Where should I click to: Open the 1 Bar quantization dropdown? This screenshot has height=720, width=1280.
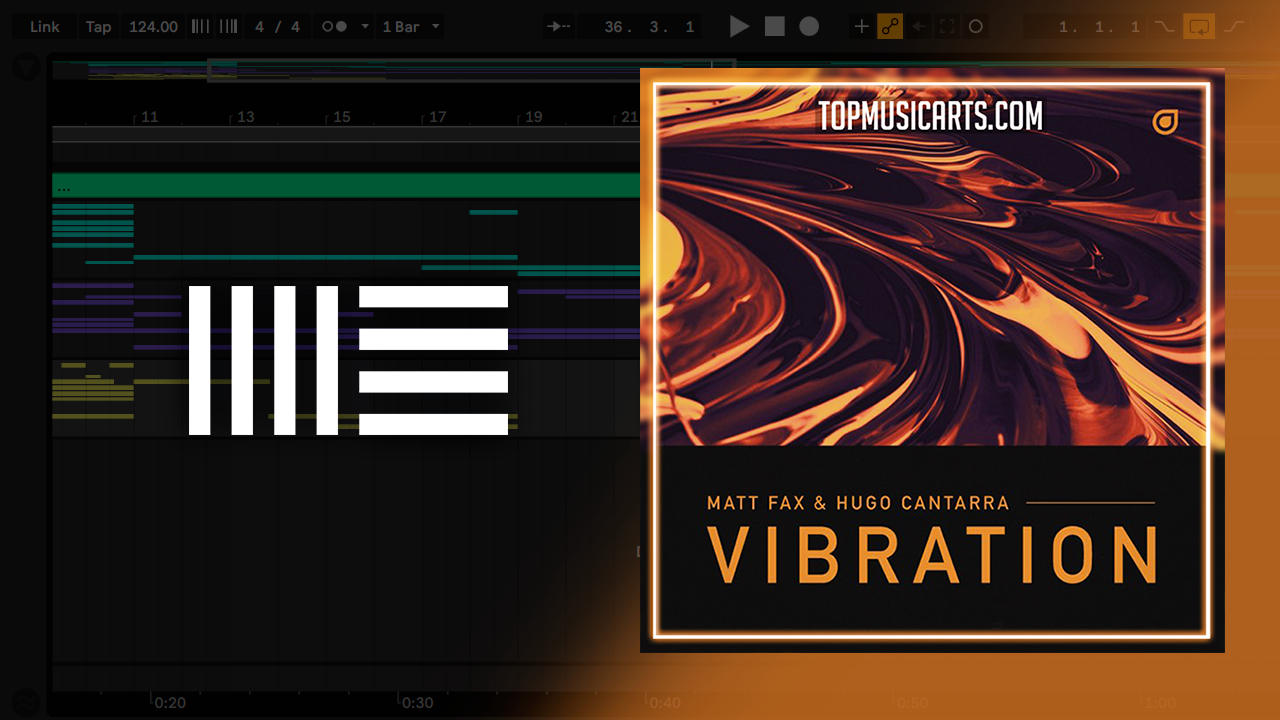(410, 27)
